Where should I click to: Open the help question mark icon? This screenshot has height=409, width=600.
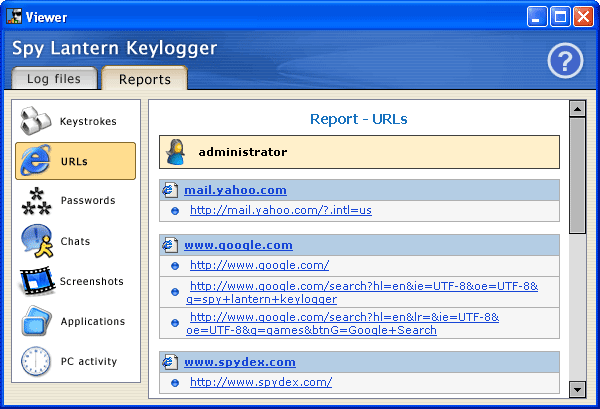point(565,60)
